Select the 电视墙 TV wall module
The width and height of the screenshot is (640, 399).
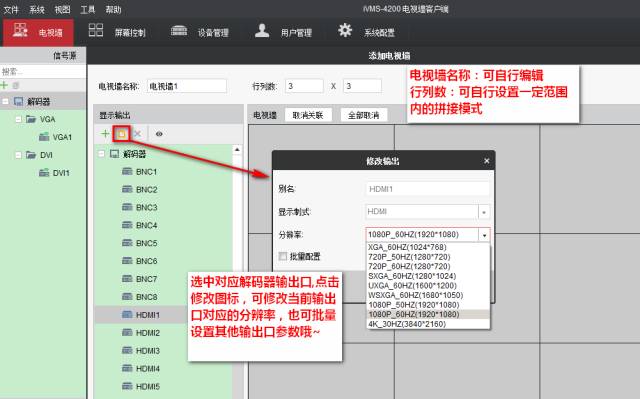pos(38,32)
